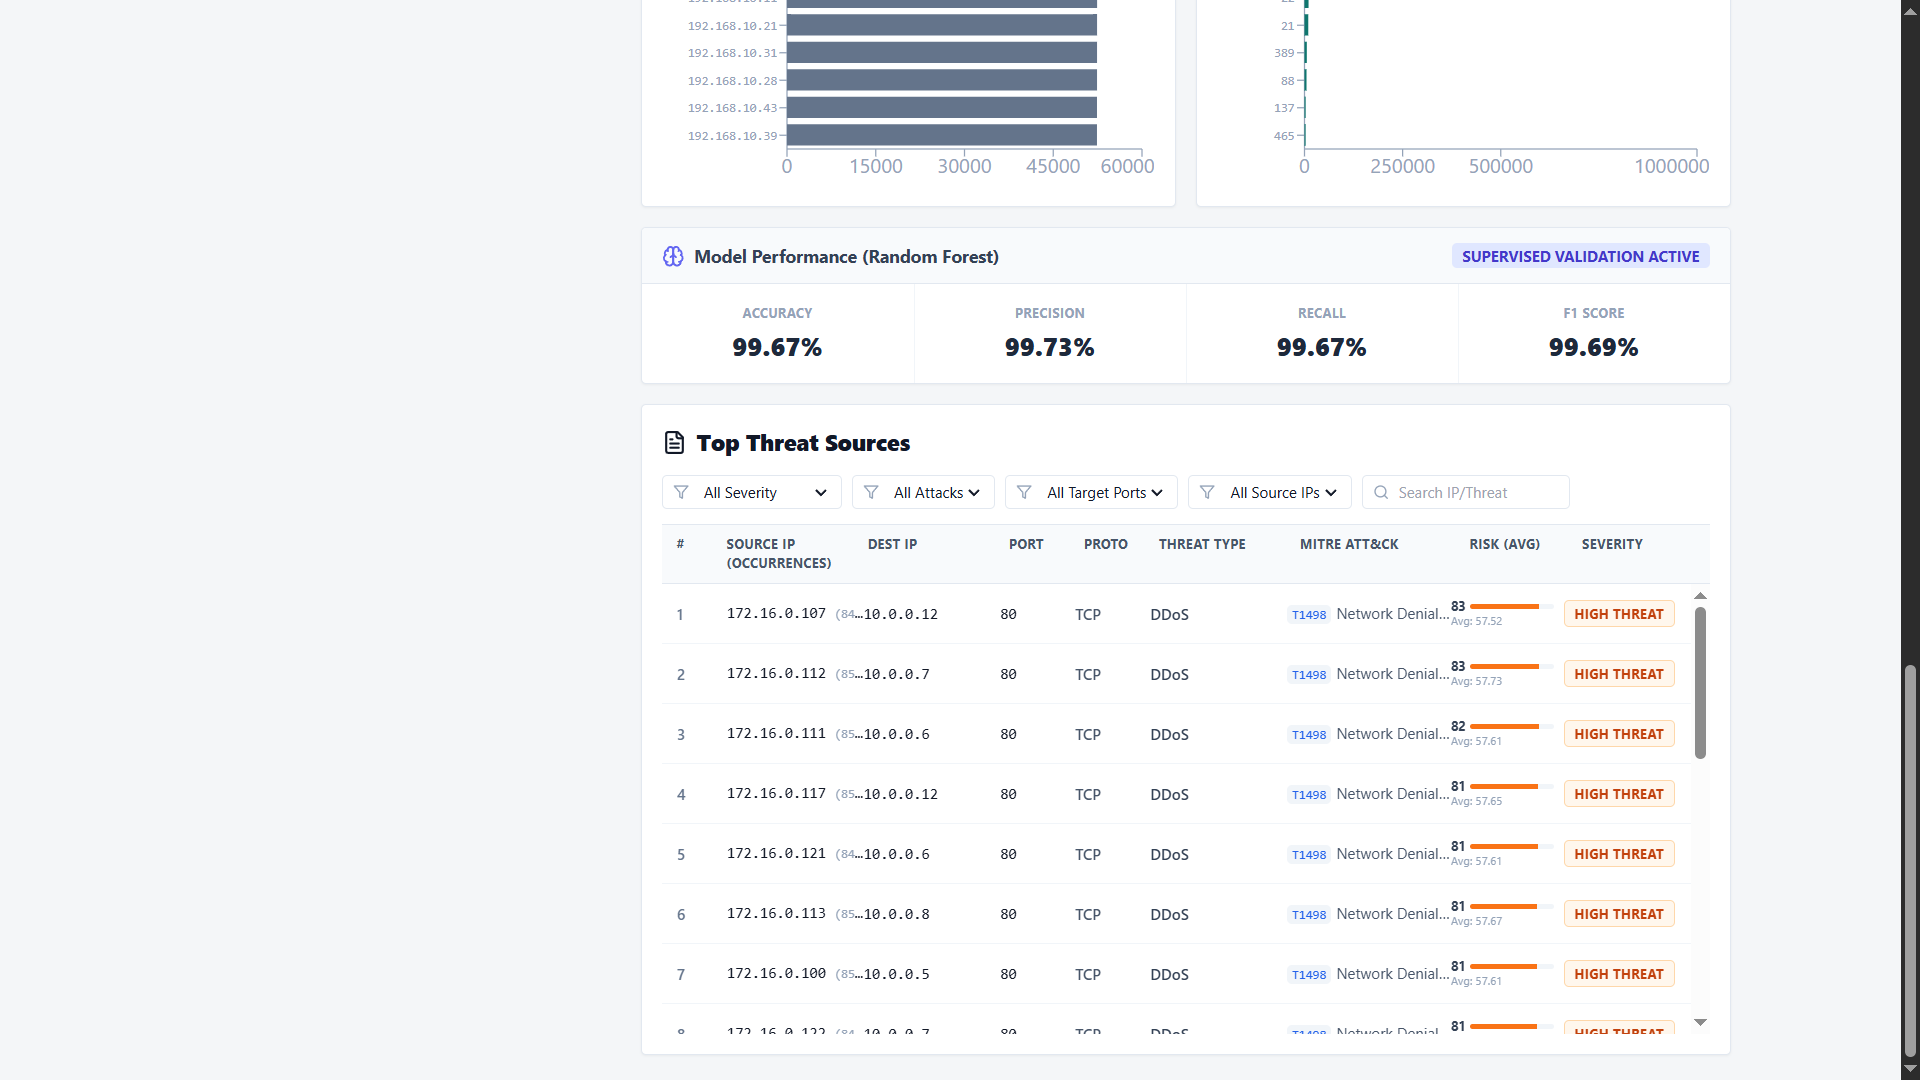Click the document icon beside Top Threat Sources

[675, 443]
